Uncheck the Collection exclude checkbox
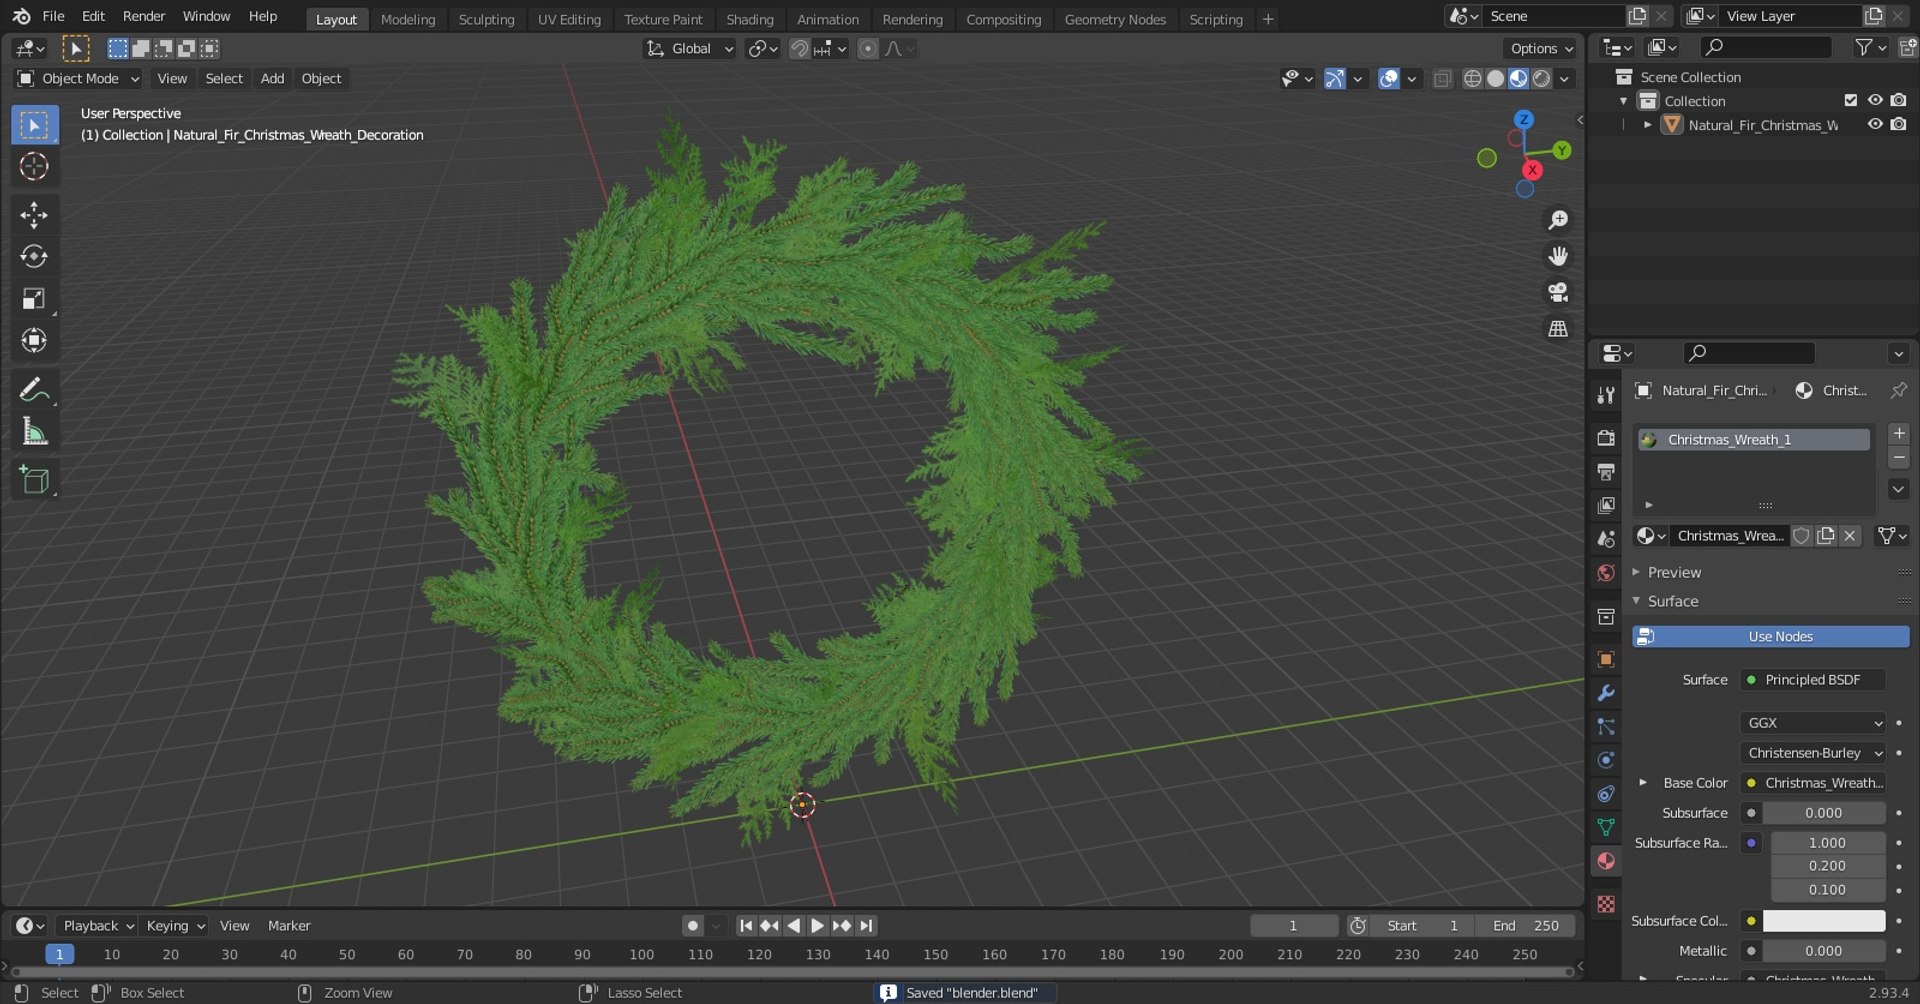The image size is (1920, 1004). [1850, 100]
